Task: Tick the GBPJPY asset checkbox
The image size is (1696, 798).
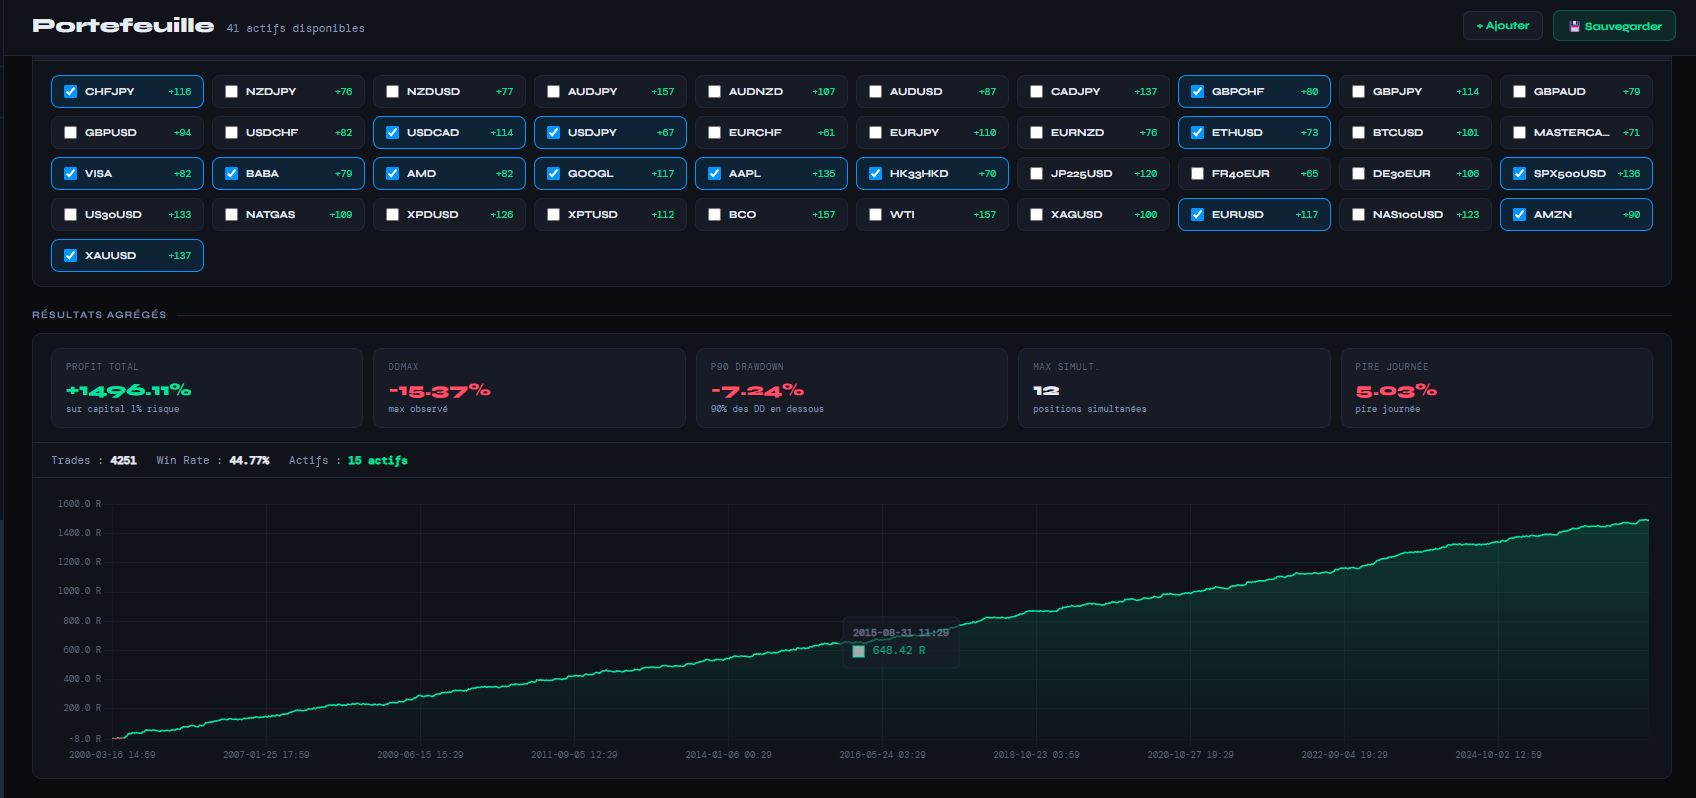Action: 1359,91
